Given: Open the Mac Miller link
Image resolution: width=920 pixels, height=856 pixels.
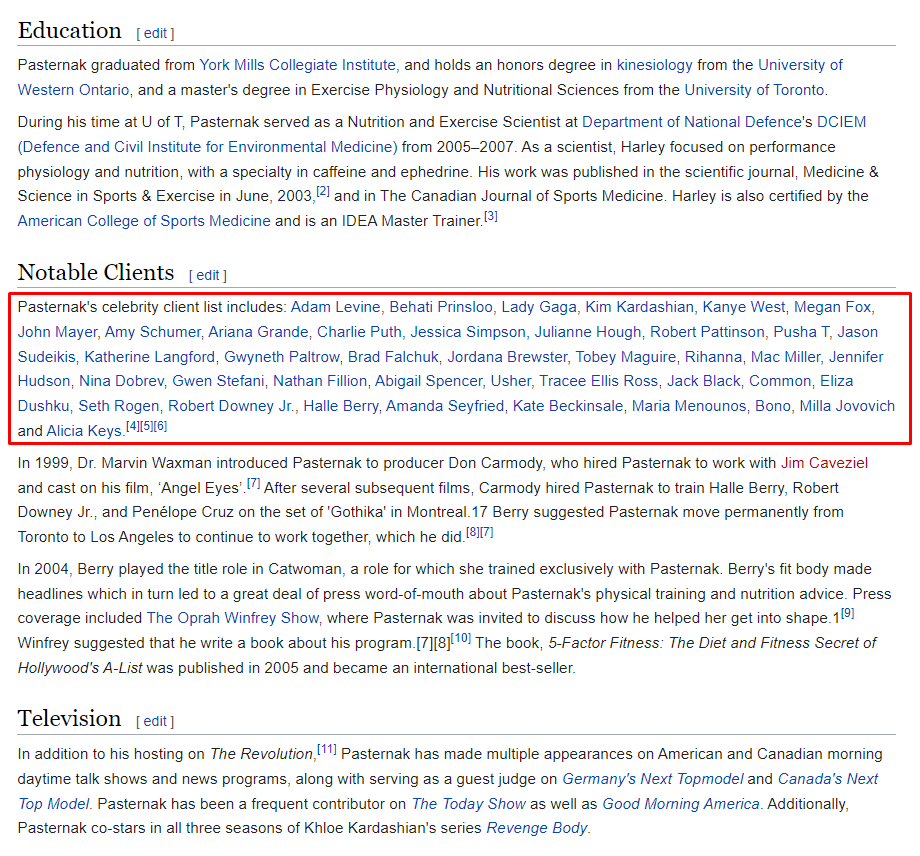Looking at the screenshot, I should 785,357.
